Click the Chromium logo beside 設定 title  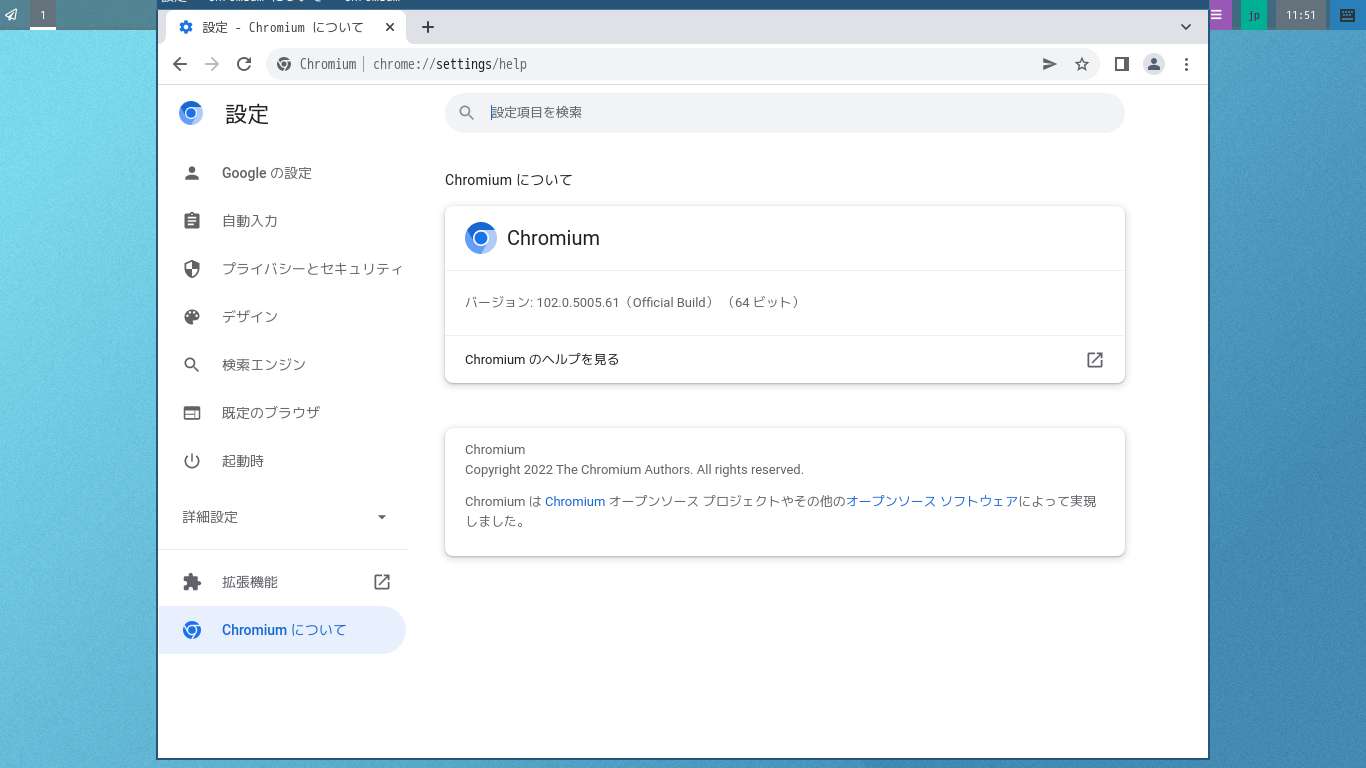(191, 113)
